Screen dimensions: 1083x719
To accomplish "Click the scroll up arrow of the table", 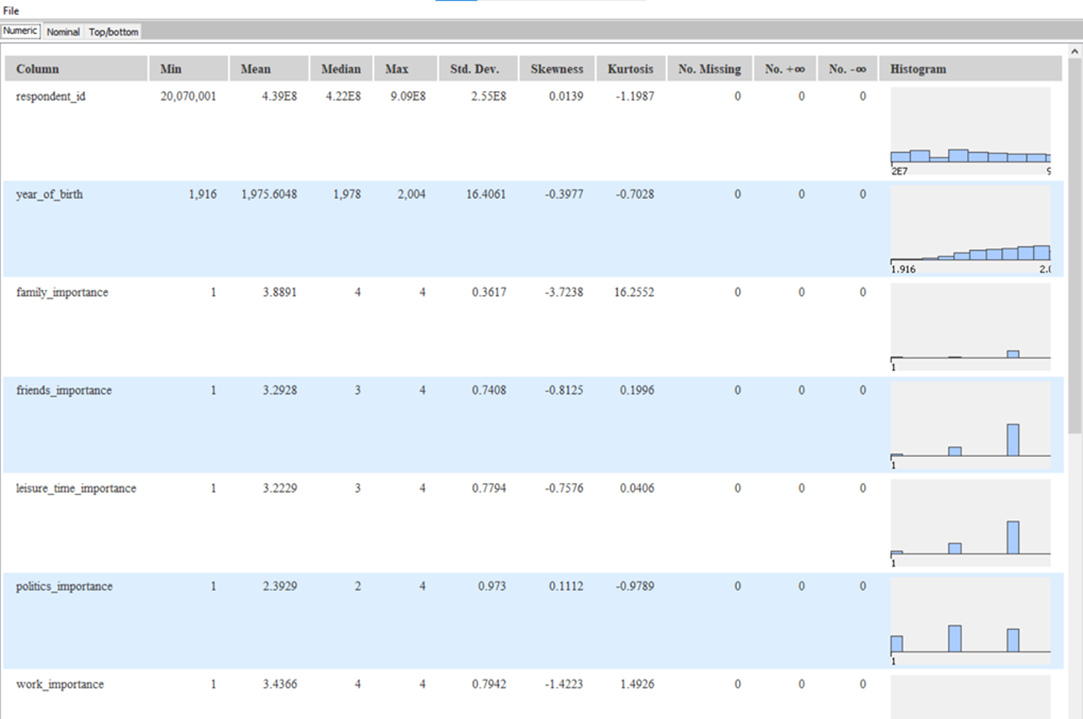I will (1075, 51).
